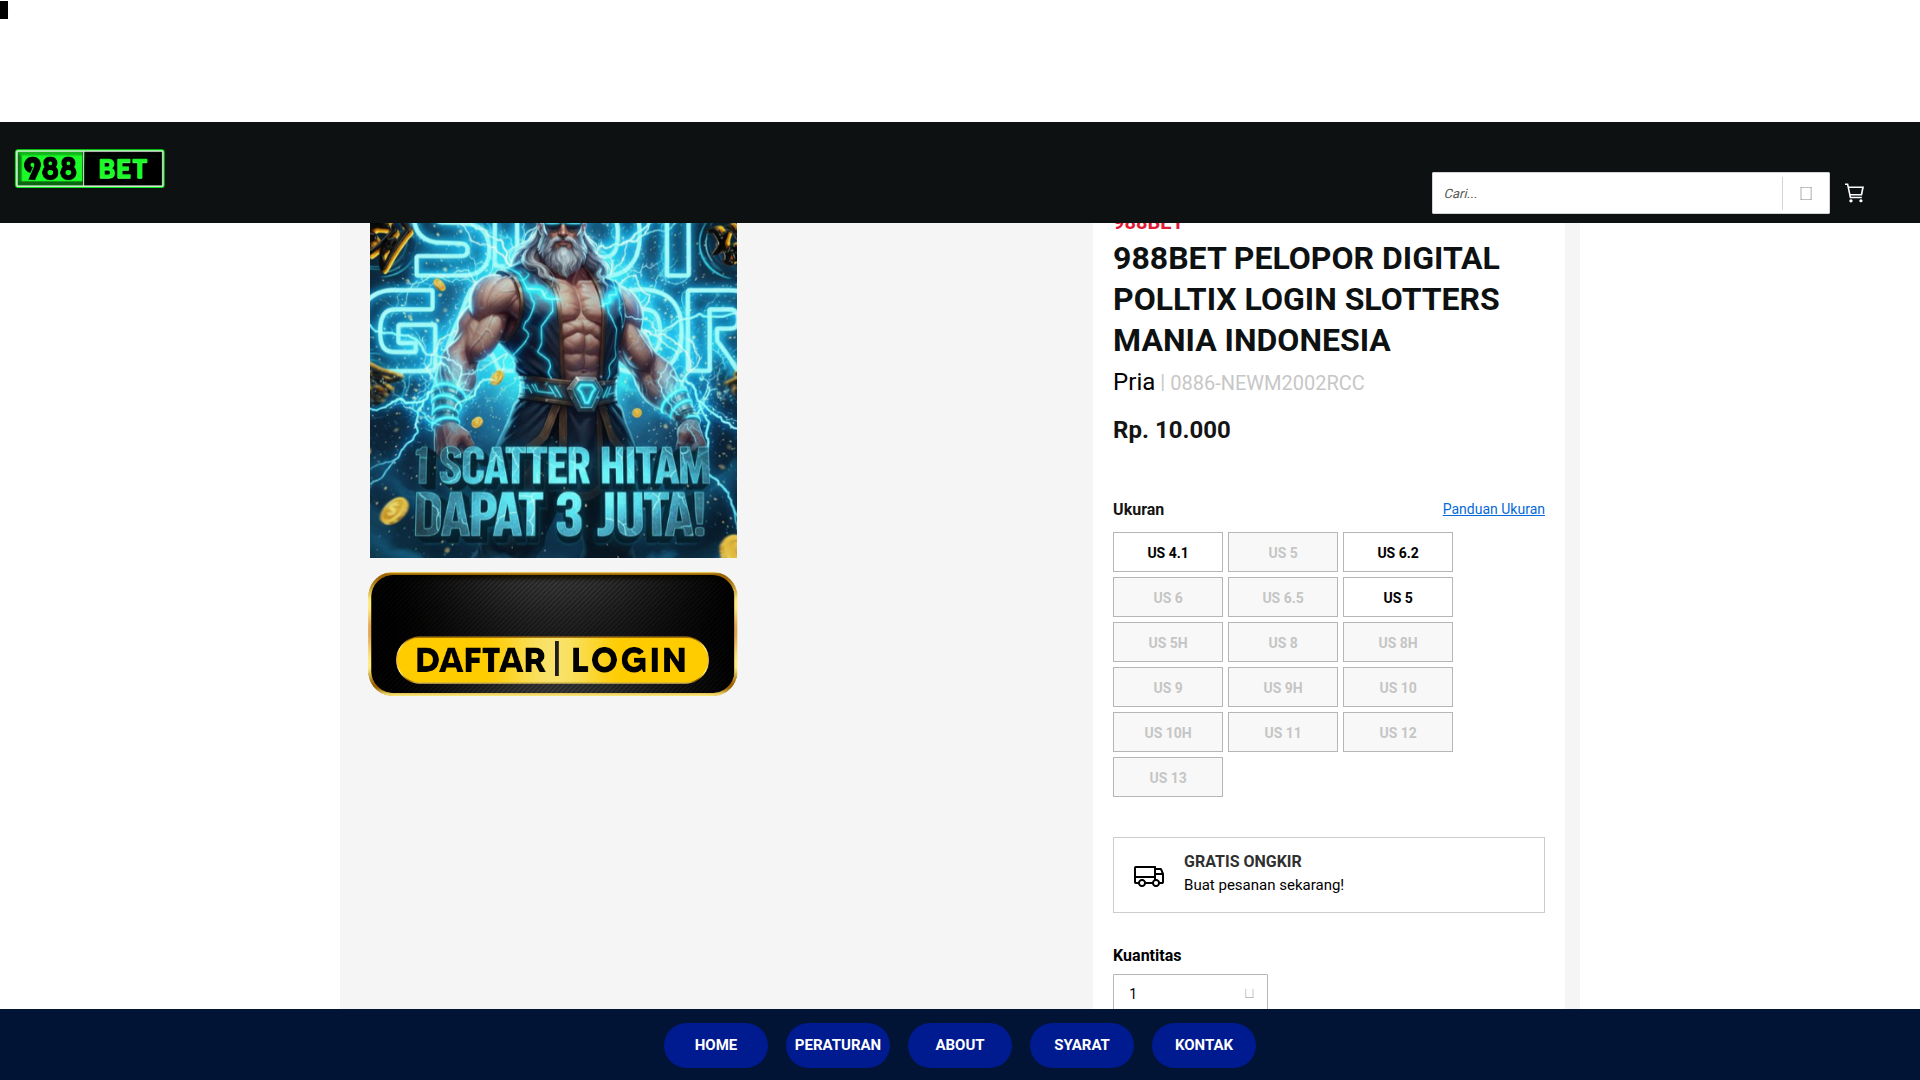
Task: Select size US 6.2
Action: tap(1397, 552)
